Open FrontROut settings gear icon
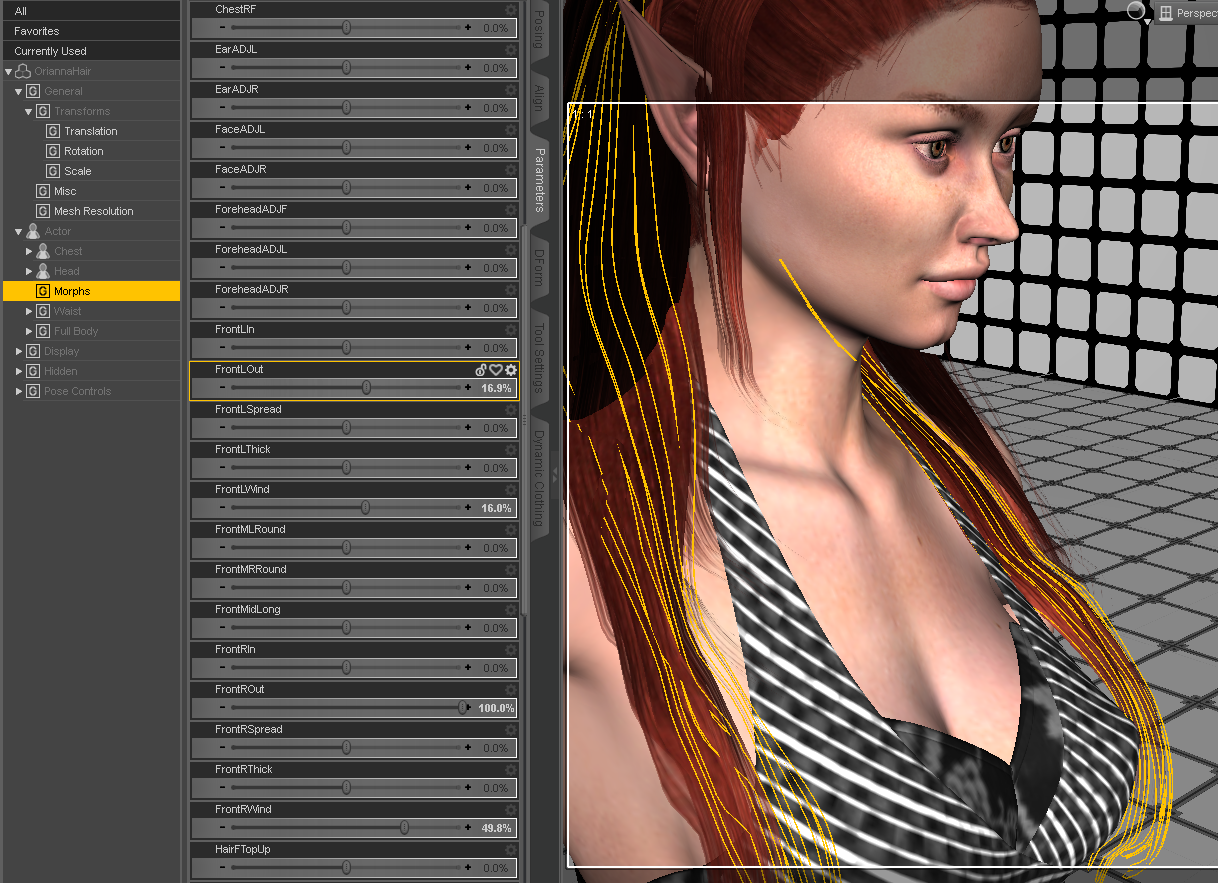Image resolution: width=1218 pixels, height=883 pixels. point(511,690)
